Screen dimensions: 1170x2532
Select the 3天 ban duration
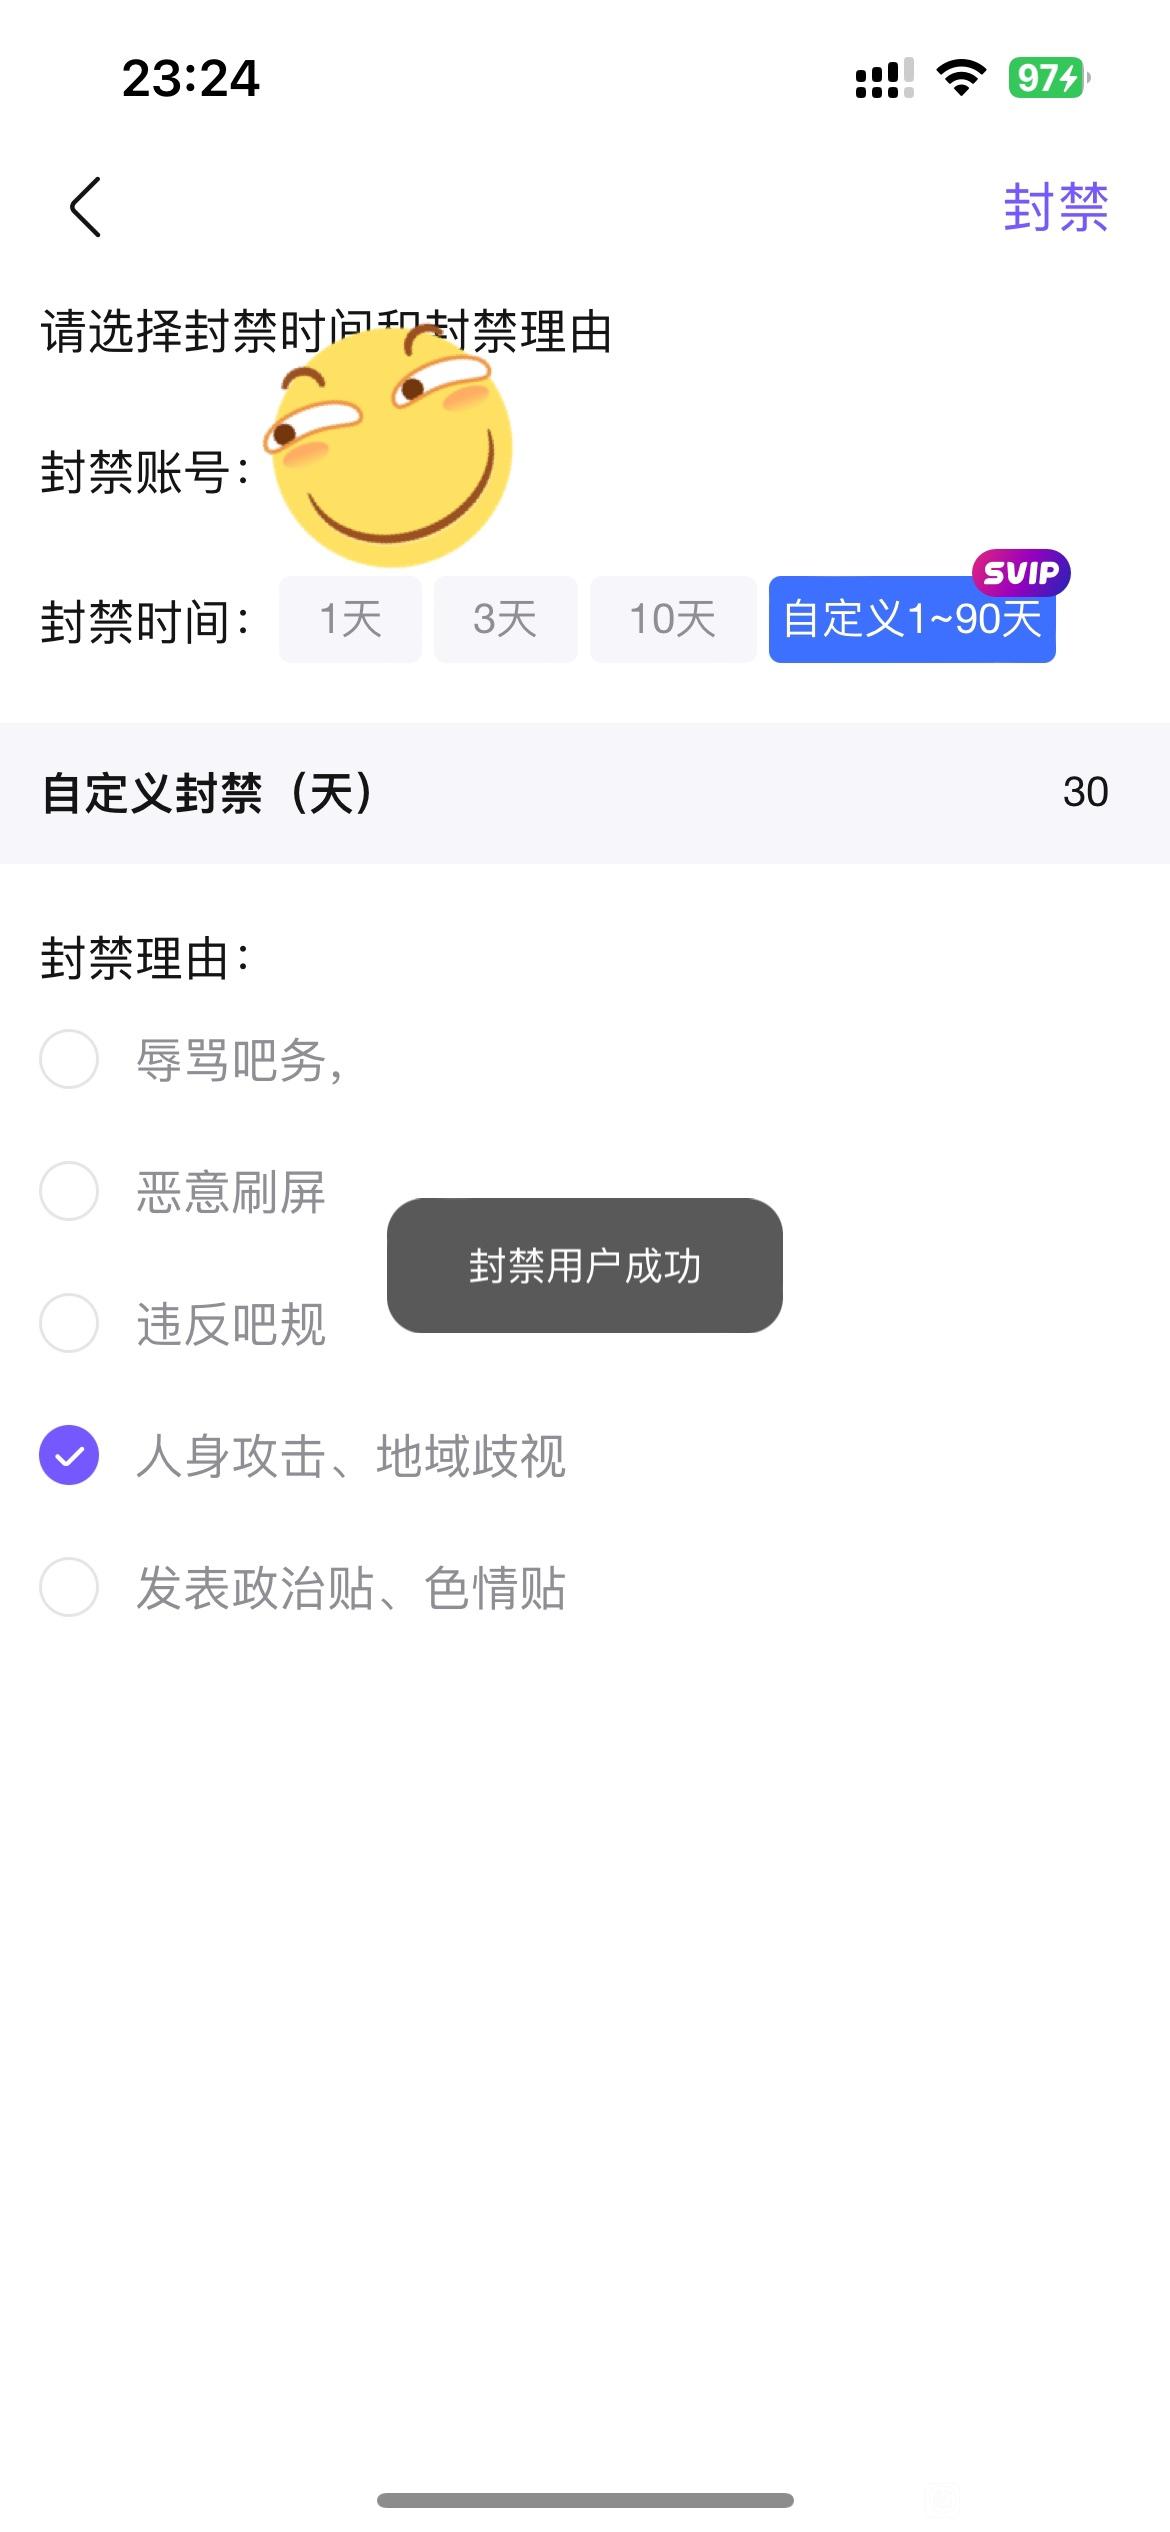pos(505,619)
